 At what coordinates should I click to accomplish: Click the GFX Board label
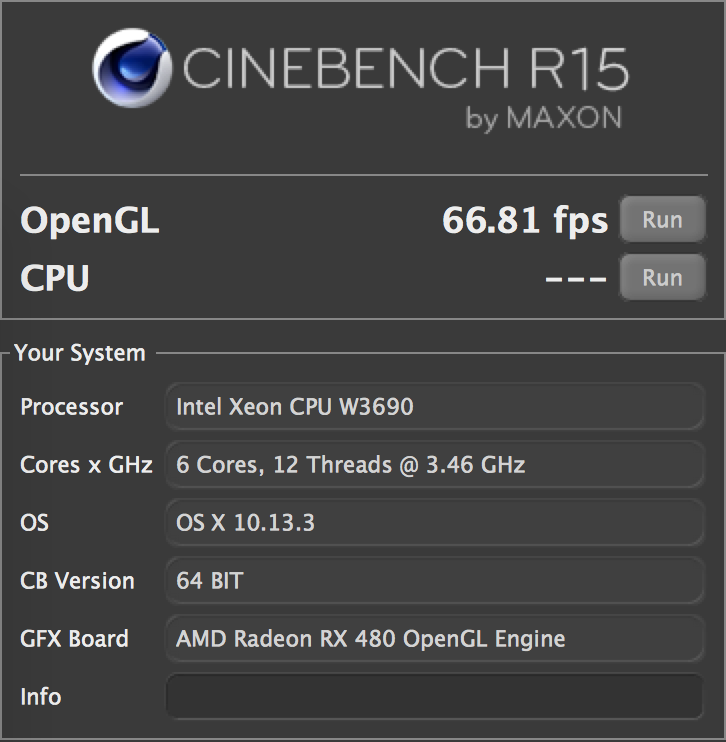pos(74,639)
